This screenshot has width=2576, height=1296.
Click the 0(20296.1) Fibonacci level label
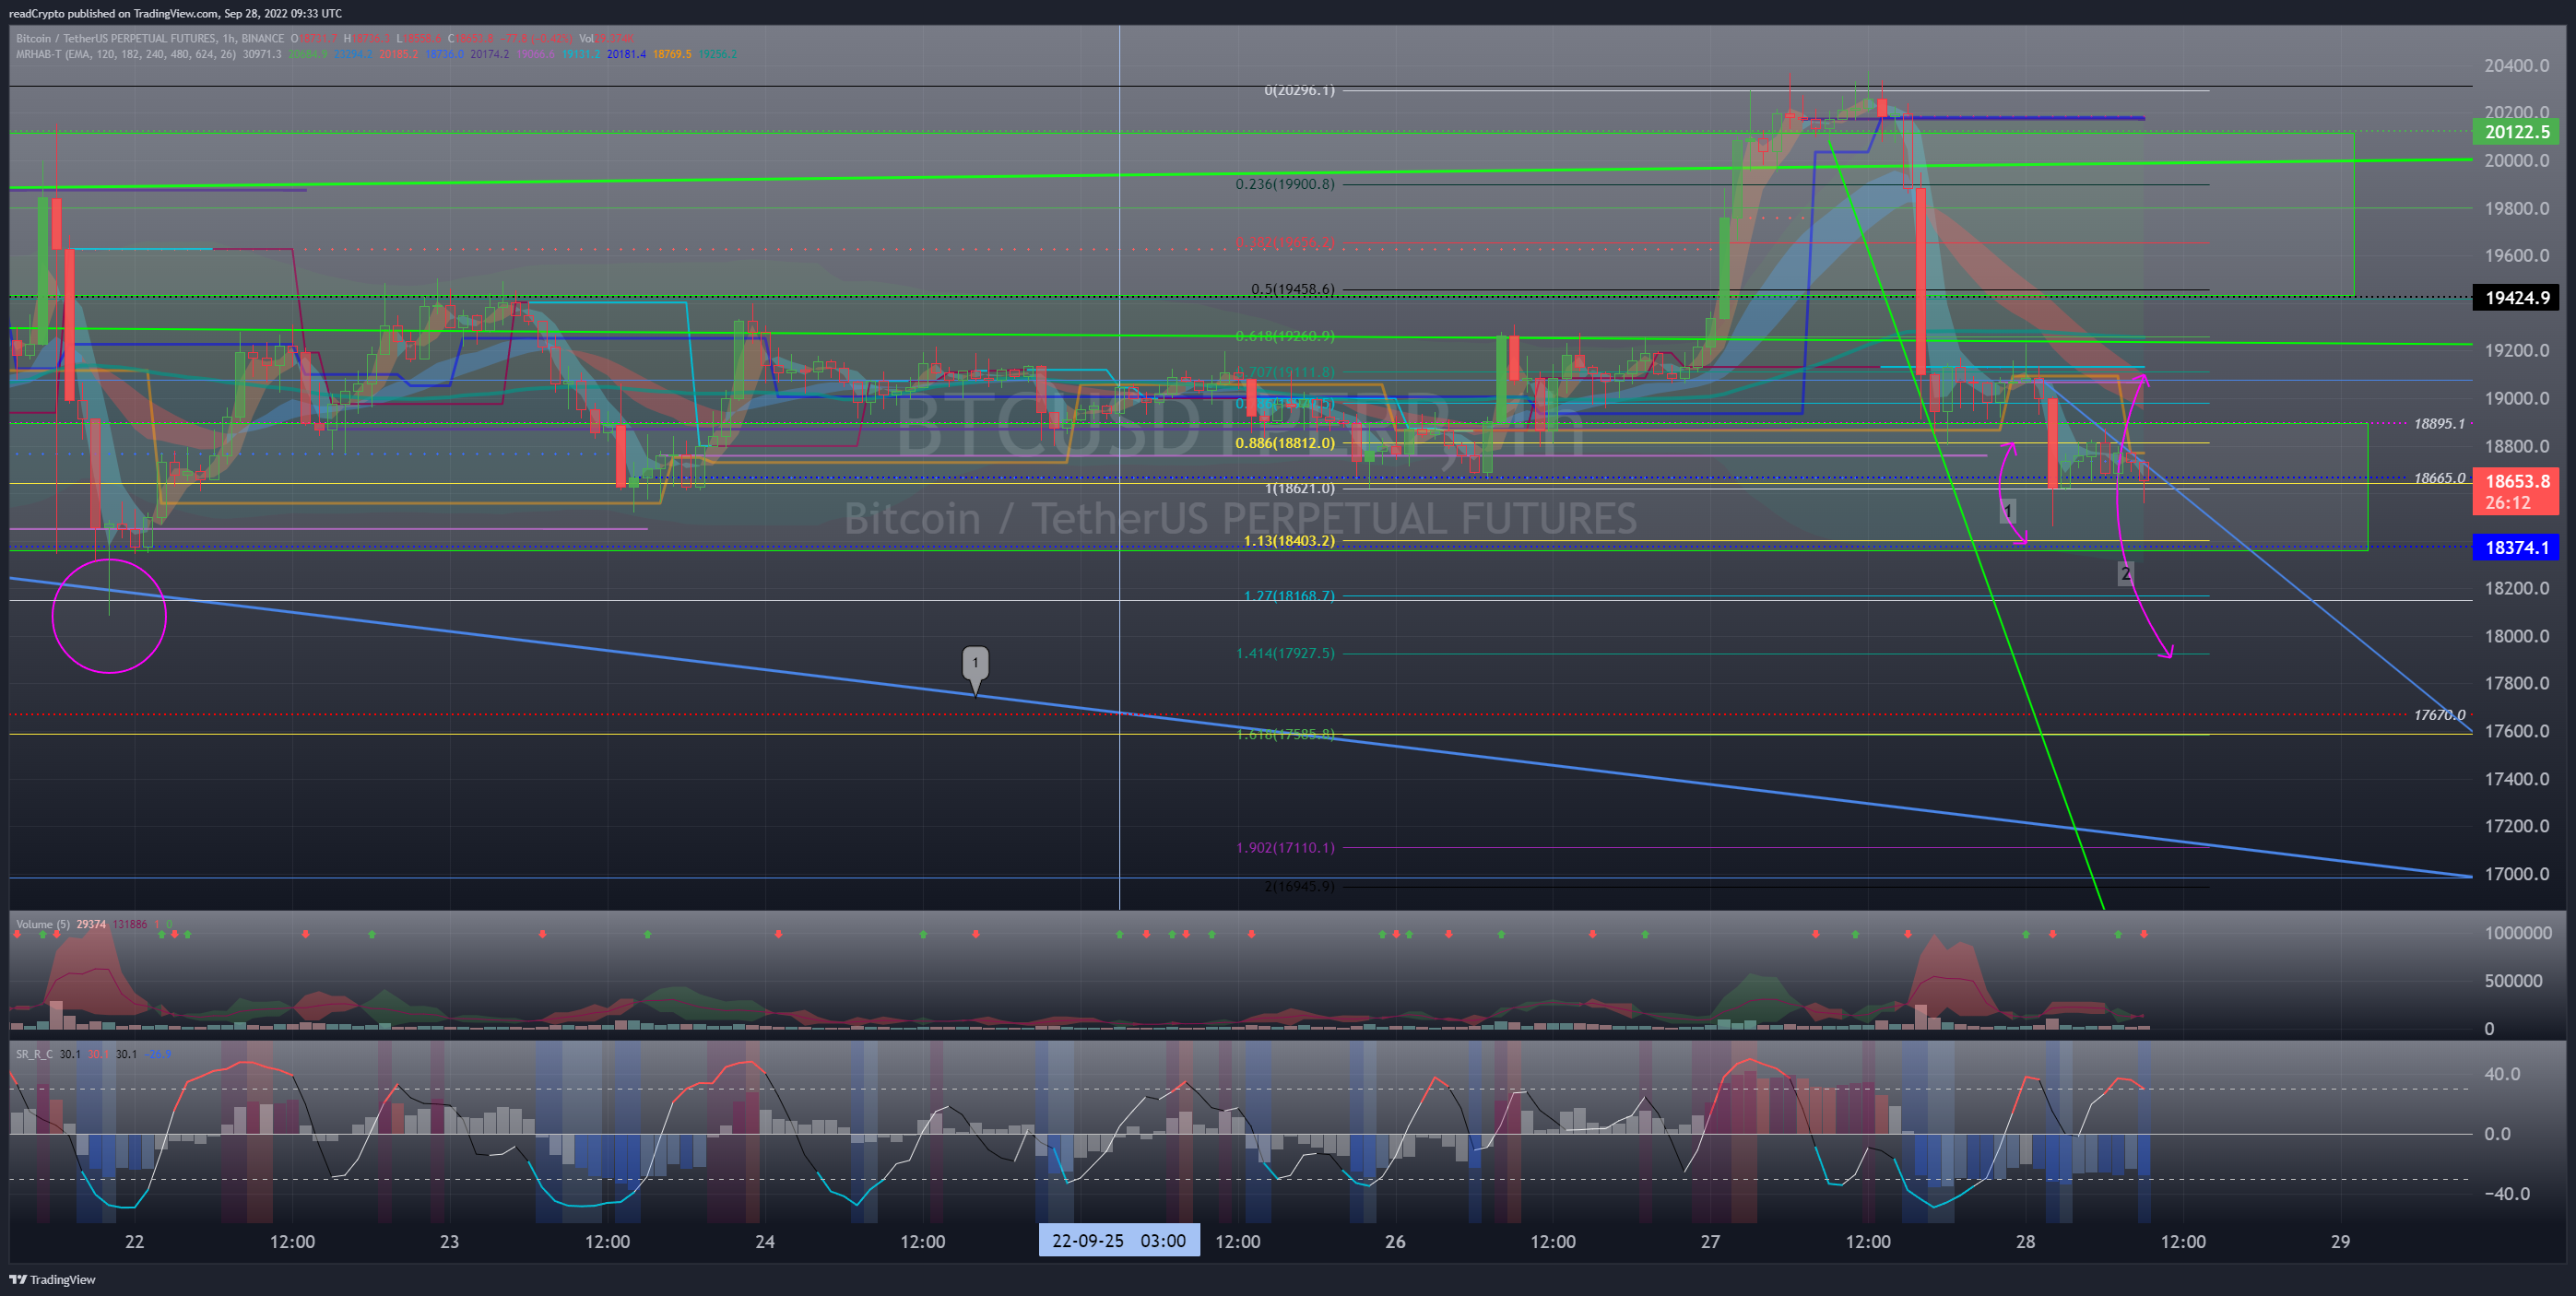(x=1299, y=90)
